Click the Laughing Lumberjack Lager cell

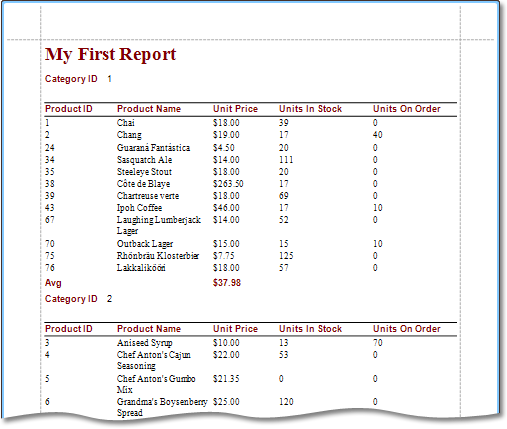click(159, 225)
